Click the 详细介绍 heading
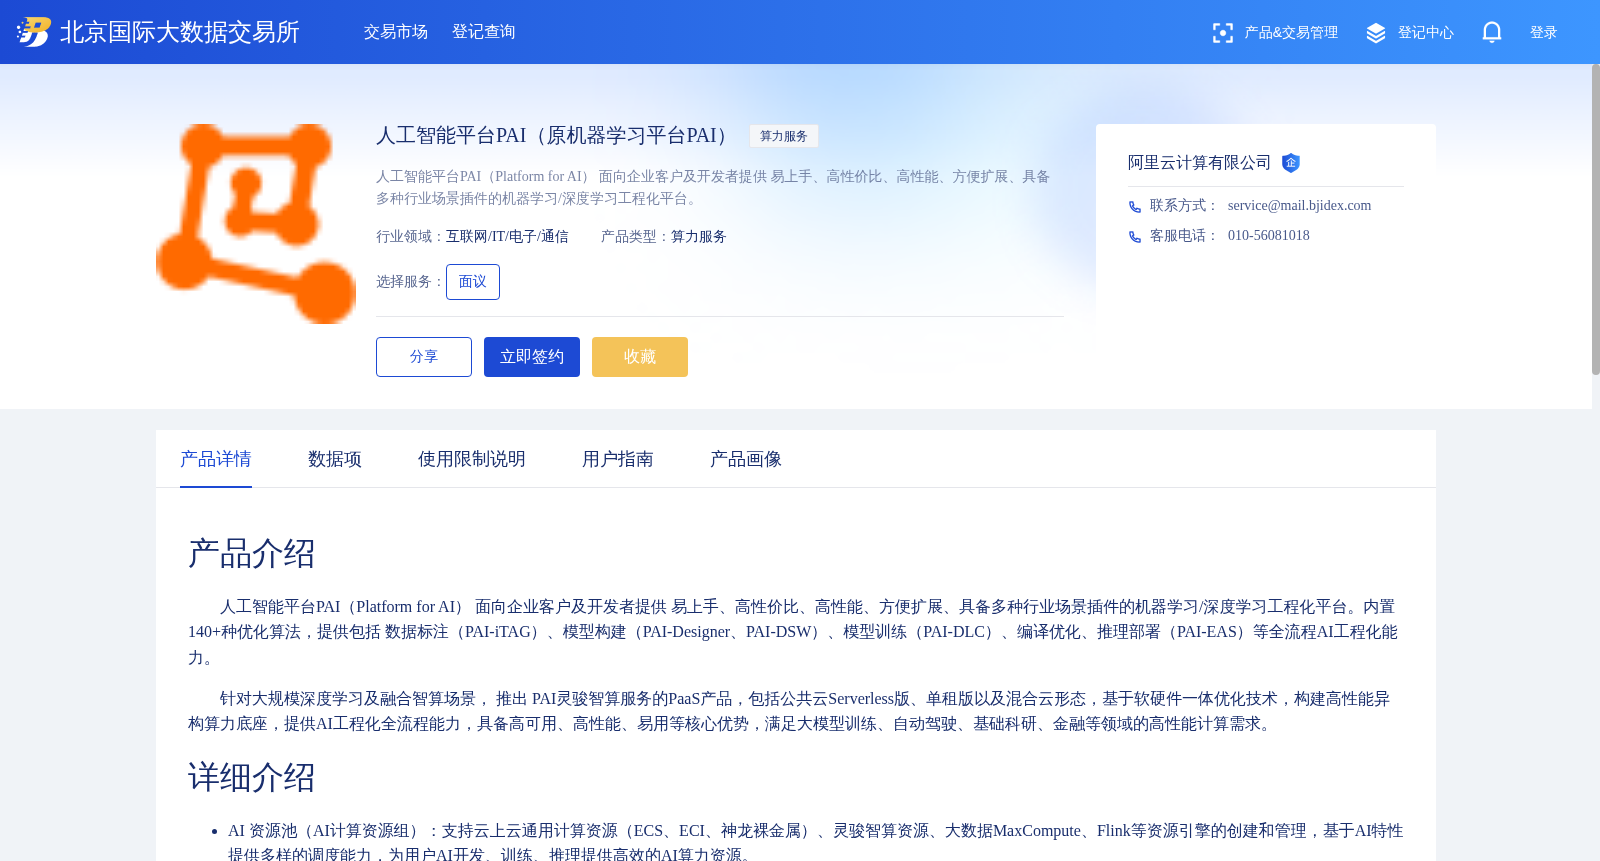This screenshot has width=1600, height=861. tap(252, 778)
